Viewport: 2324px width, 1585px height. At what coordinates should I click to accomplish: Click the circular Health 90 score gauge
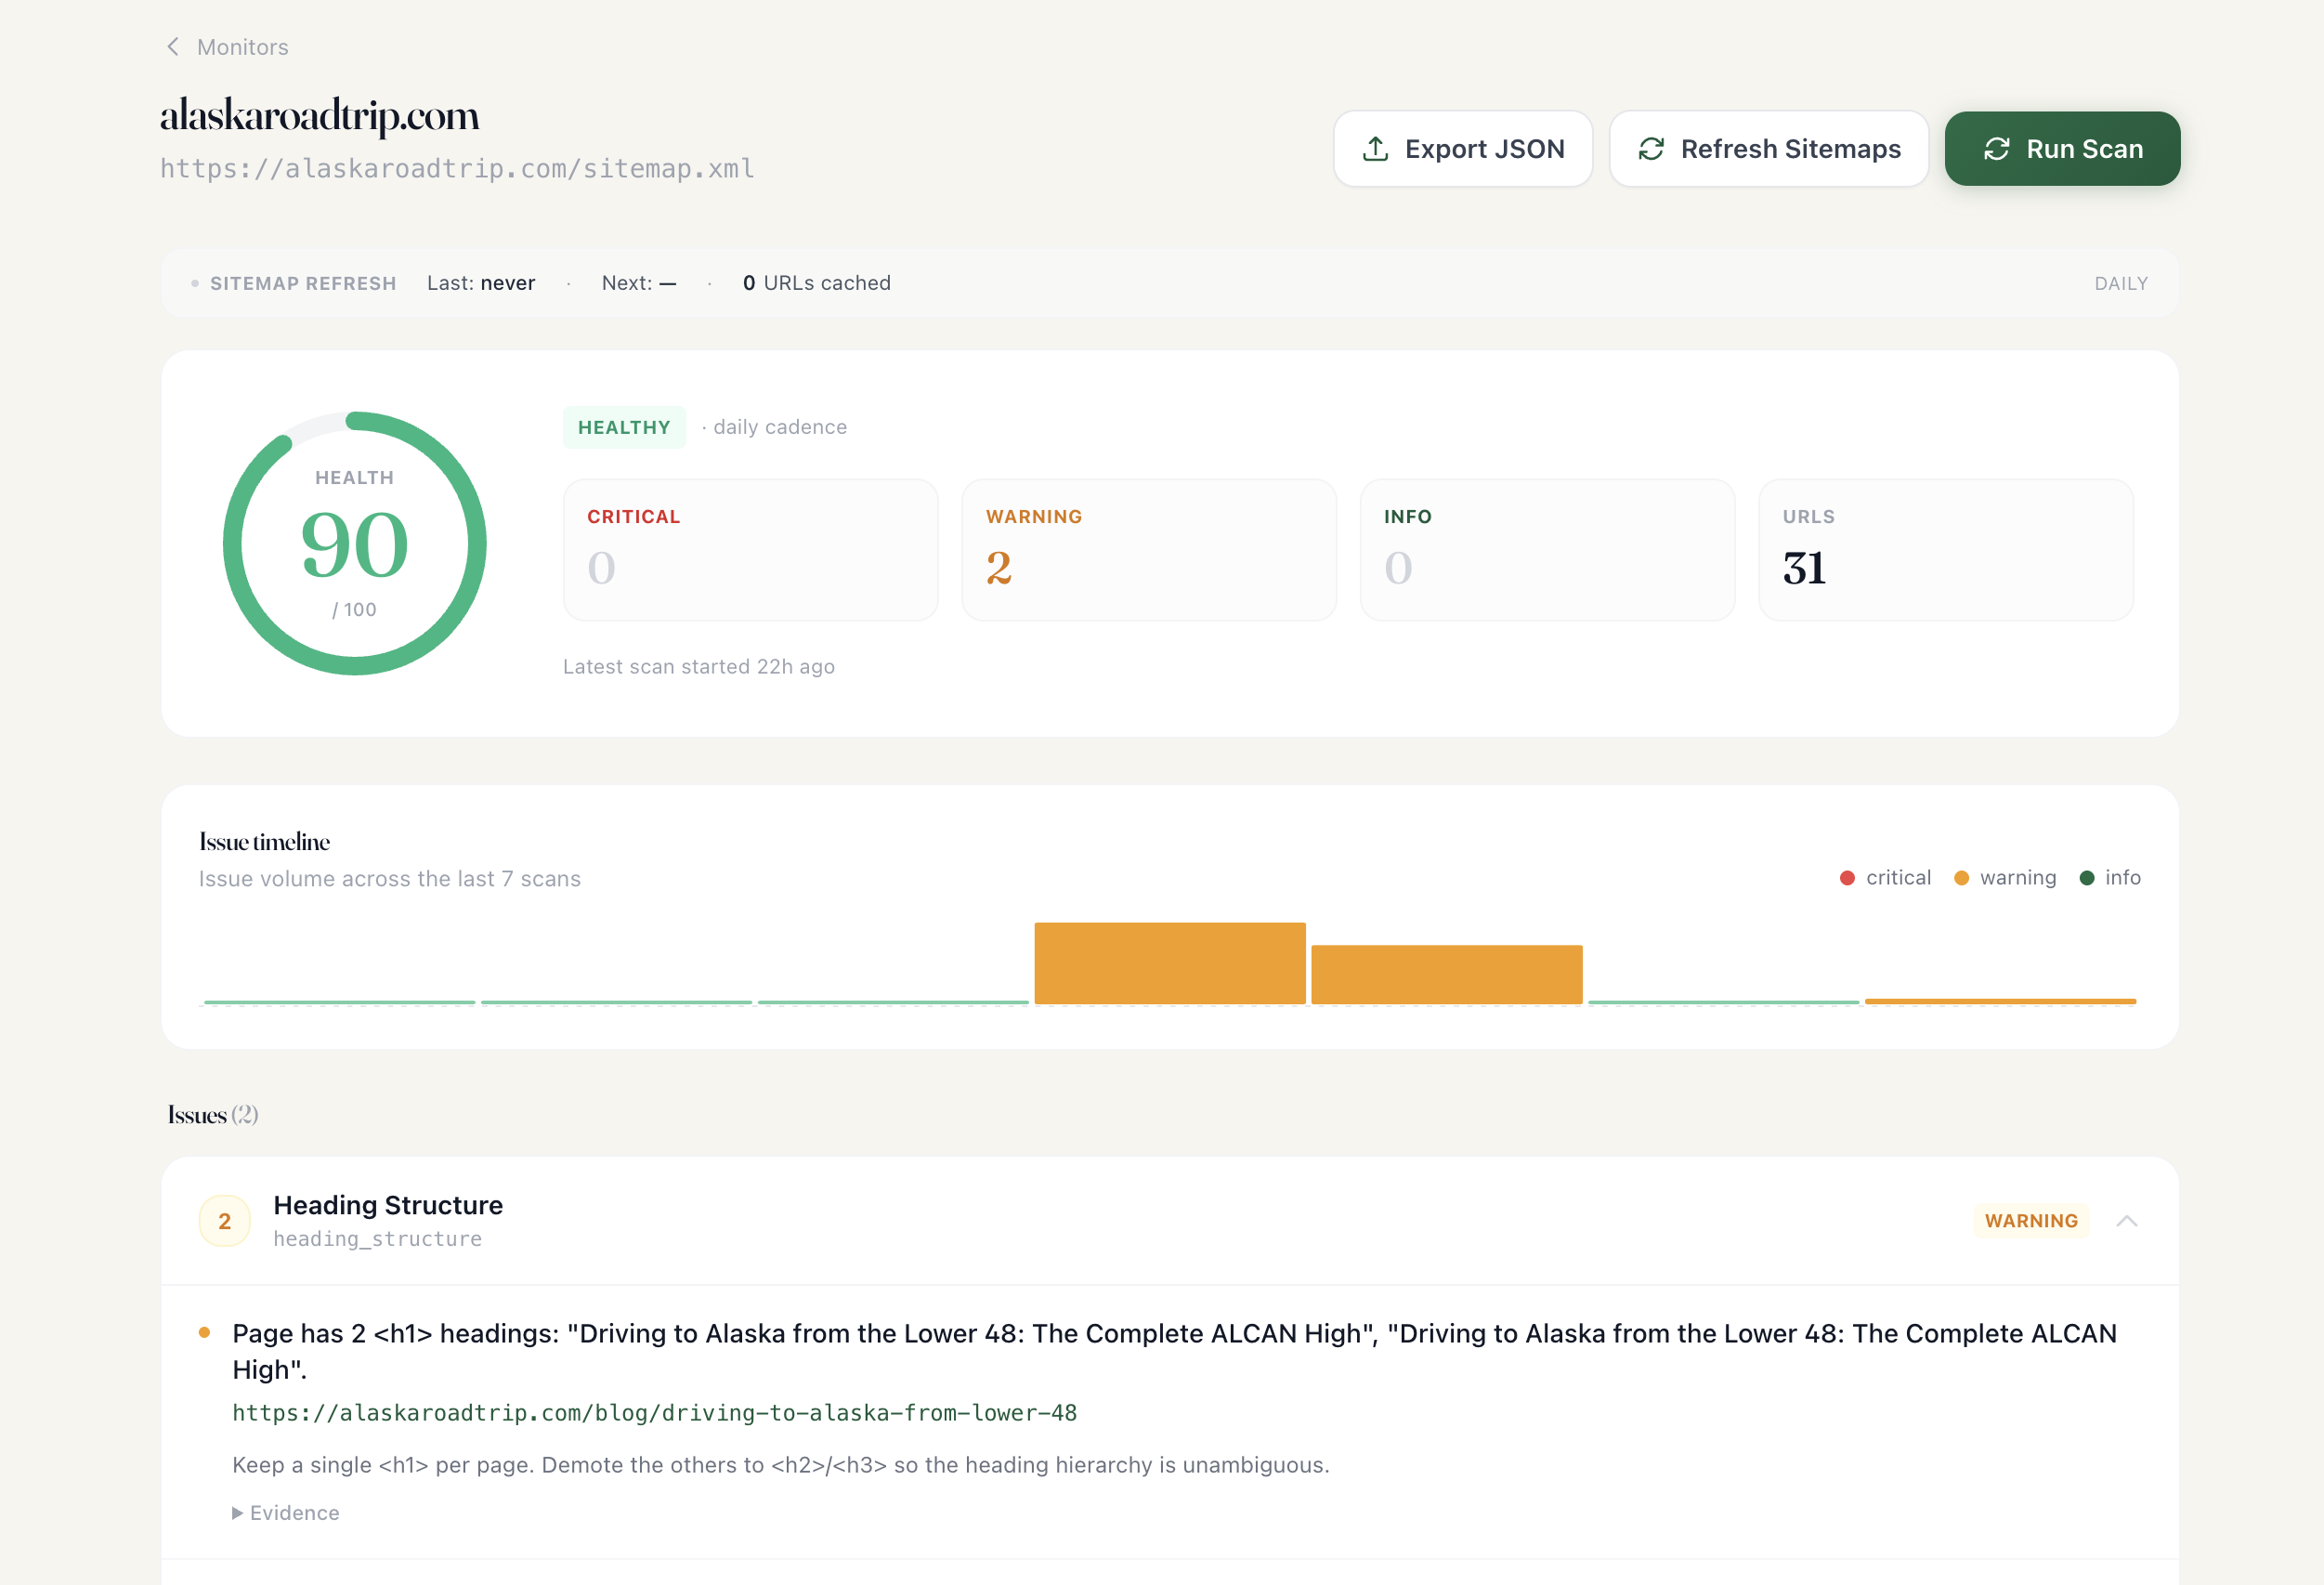click(x=354, y=544)
